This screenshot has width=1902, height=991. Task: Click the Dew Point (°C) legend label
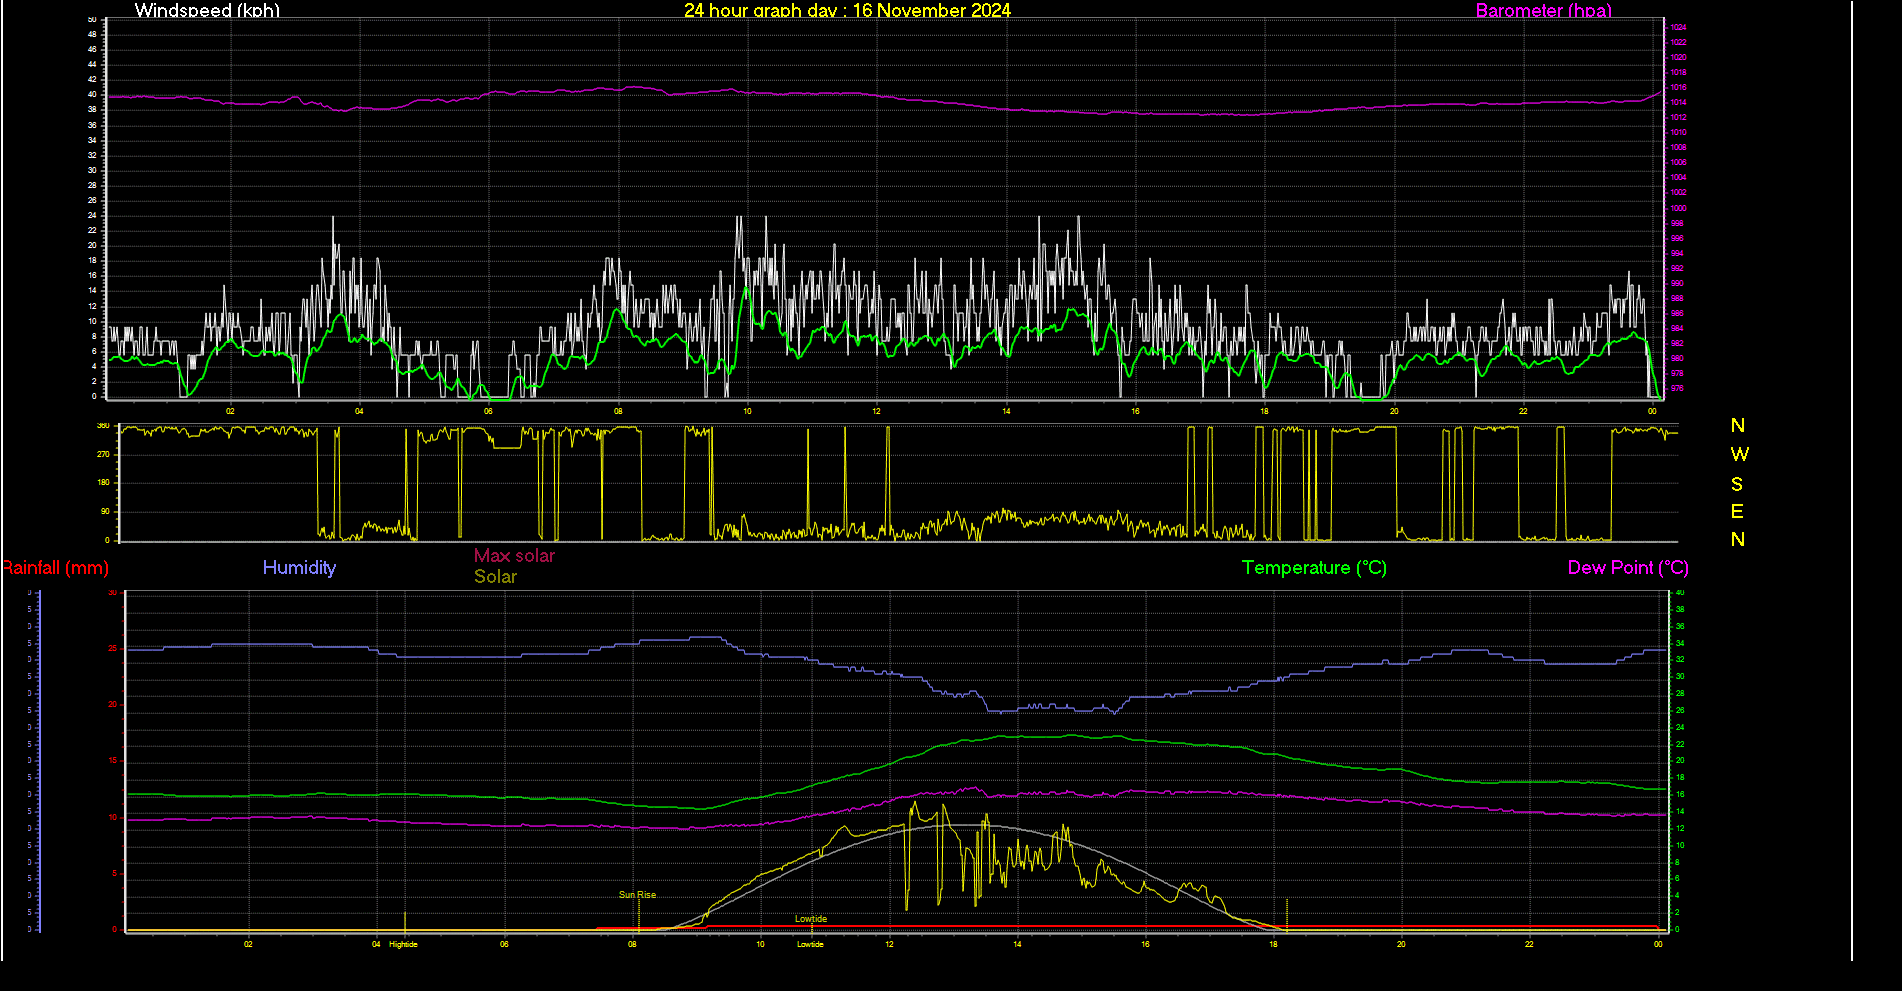coord(1628,568)
